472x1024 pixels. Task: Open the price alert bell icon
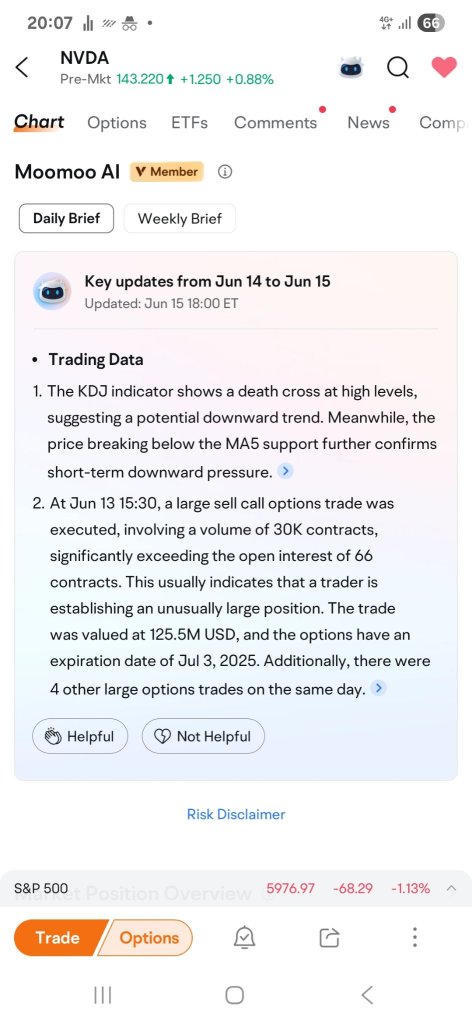pyautogui.click(x=244, y=938)
